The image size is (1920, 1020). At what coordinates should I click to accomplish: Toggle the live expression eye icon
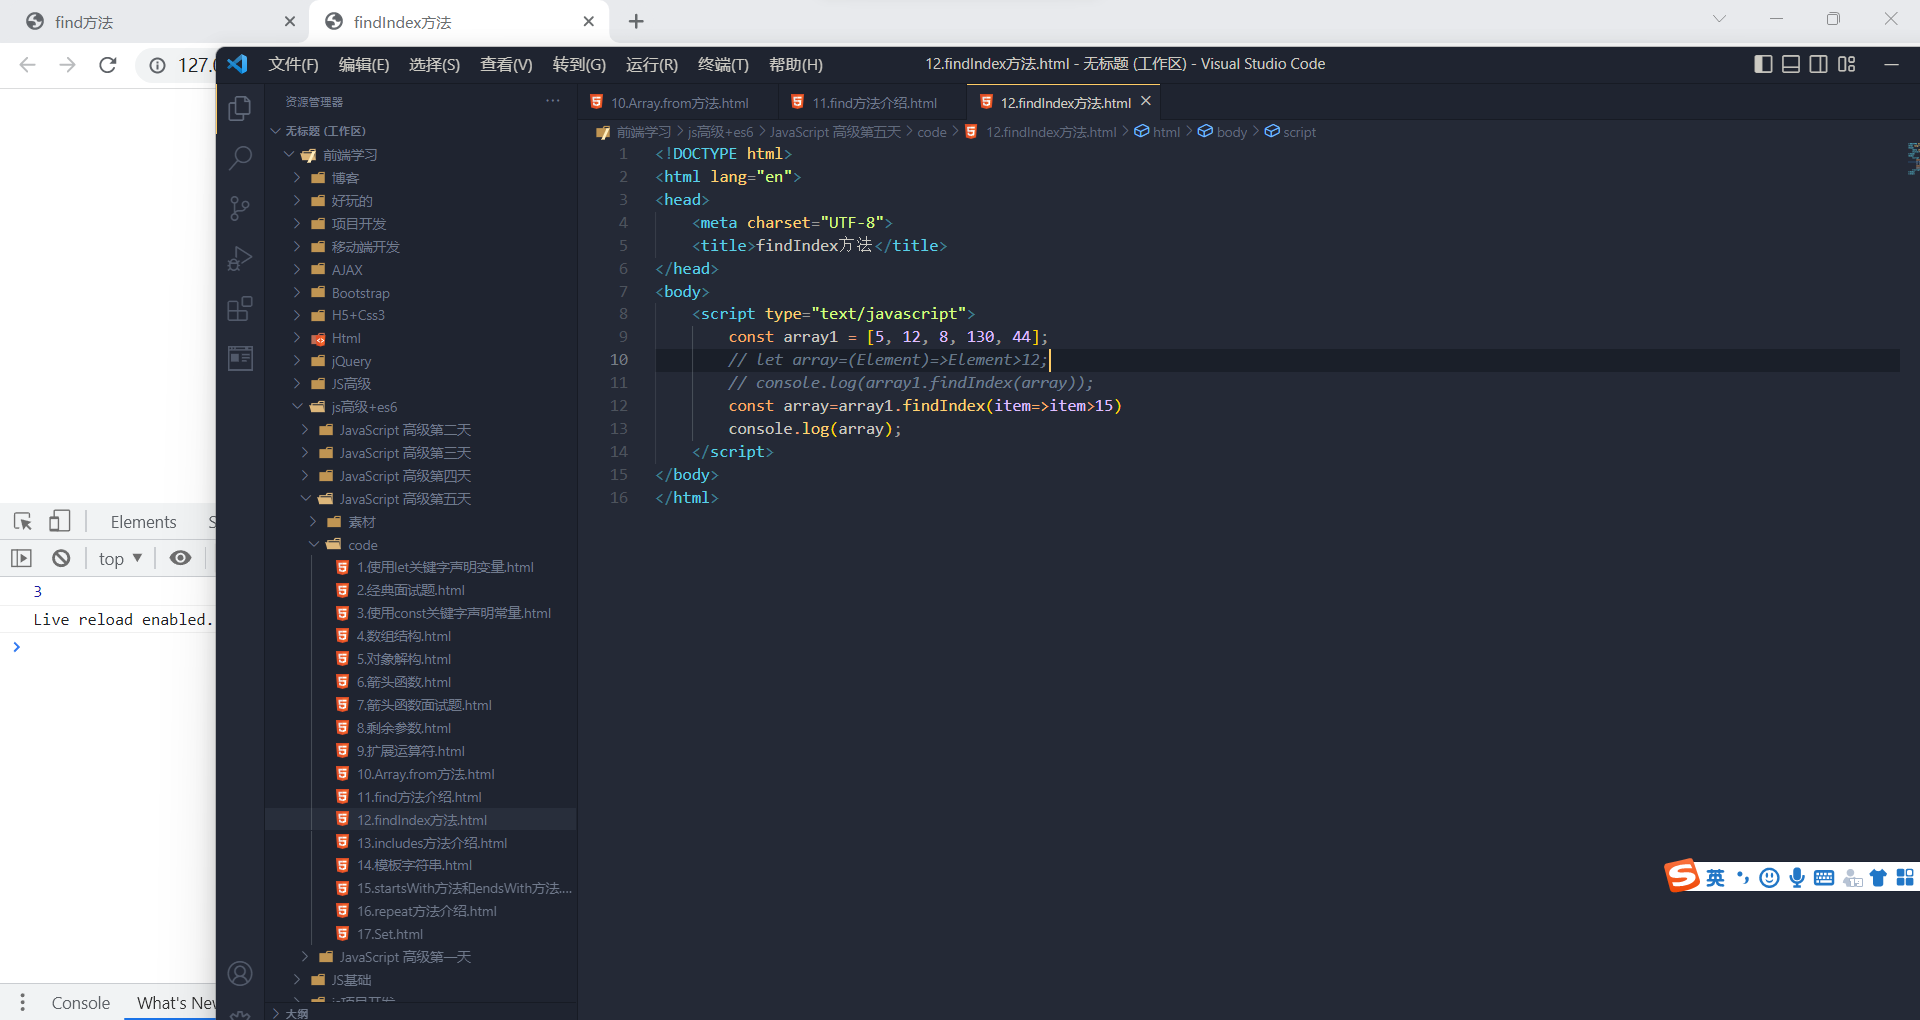[180, 558]
